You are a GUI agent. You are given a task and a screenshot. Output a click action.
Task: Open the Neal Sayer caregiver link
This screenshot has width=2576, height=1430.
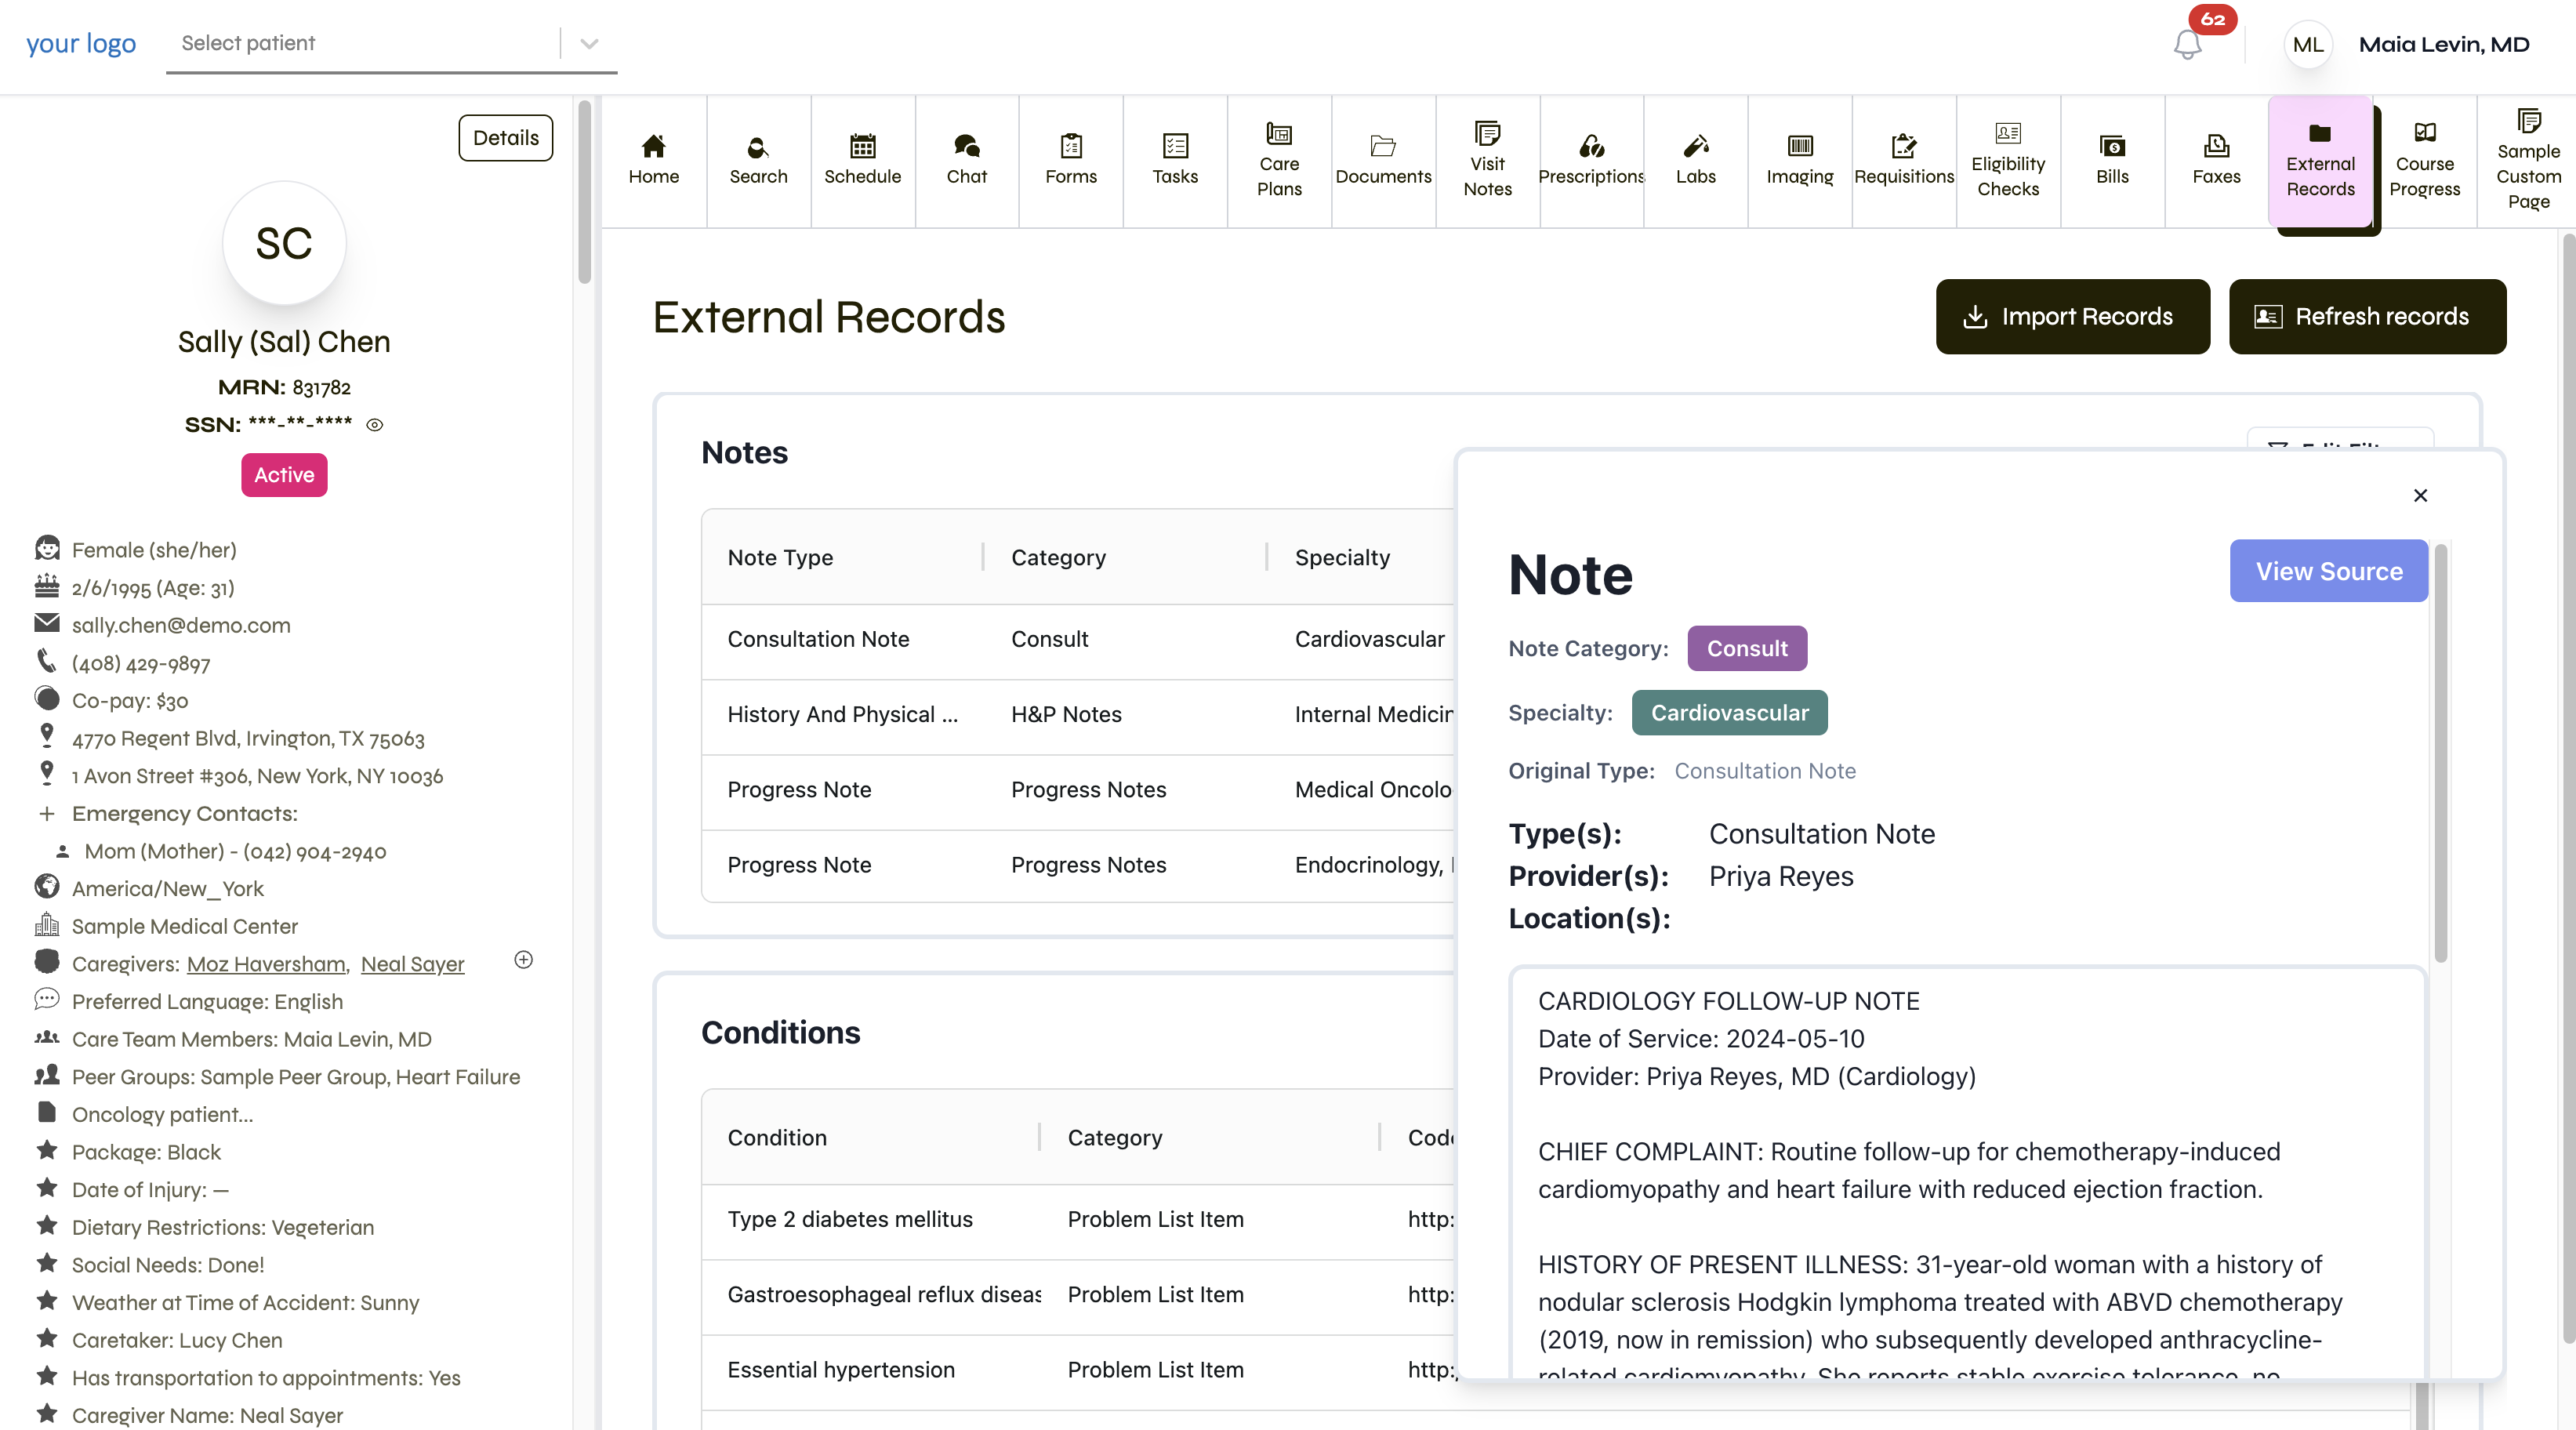point(412,964)
